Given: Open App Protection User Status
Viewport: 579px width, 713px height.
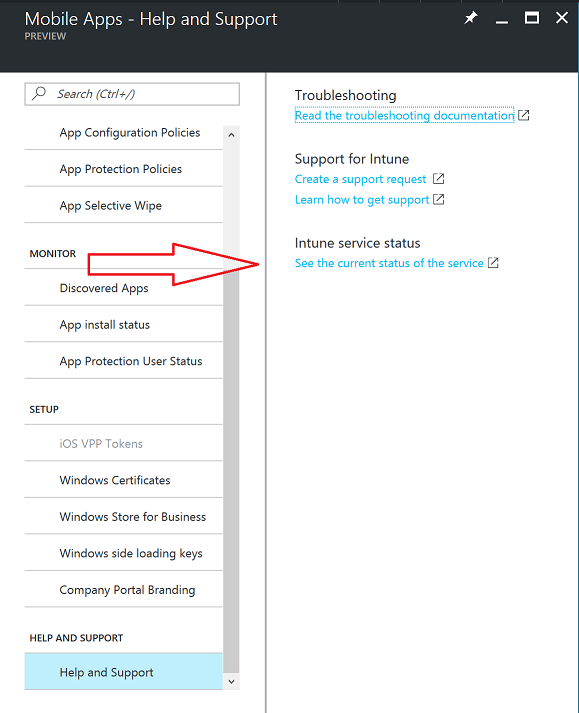Looking at the screenshot, I should 123,361.
